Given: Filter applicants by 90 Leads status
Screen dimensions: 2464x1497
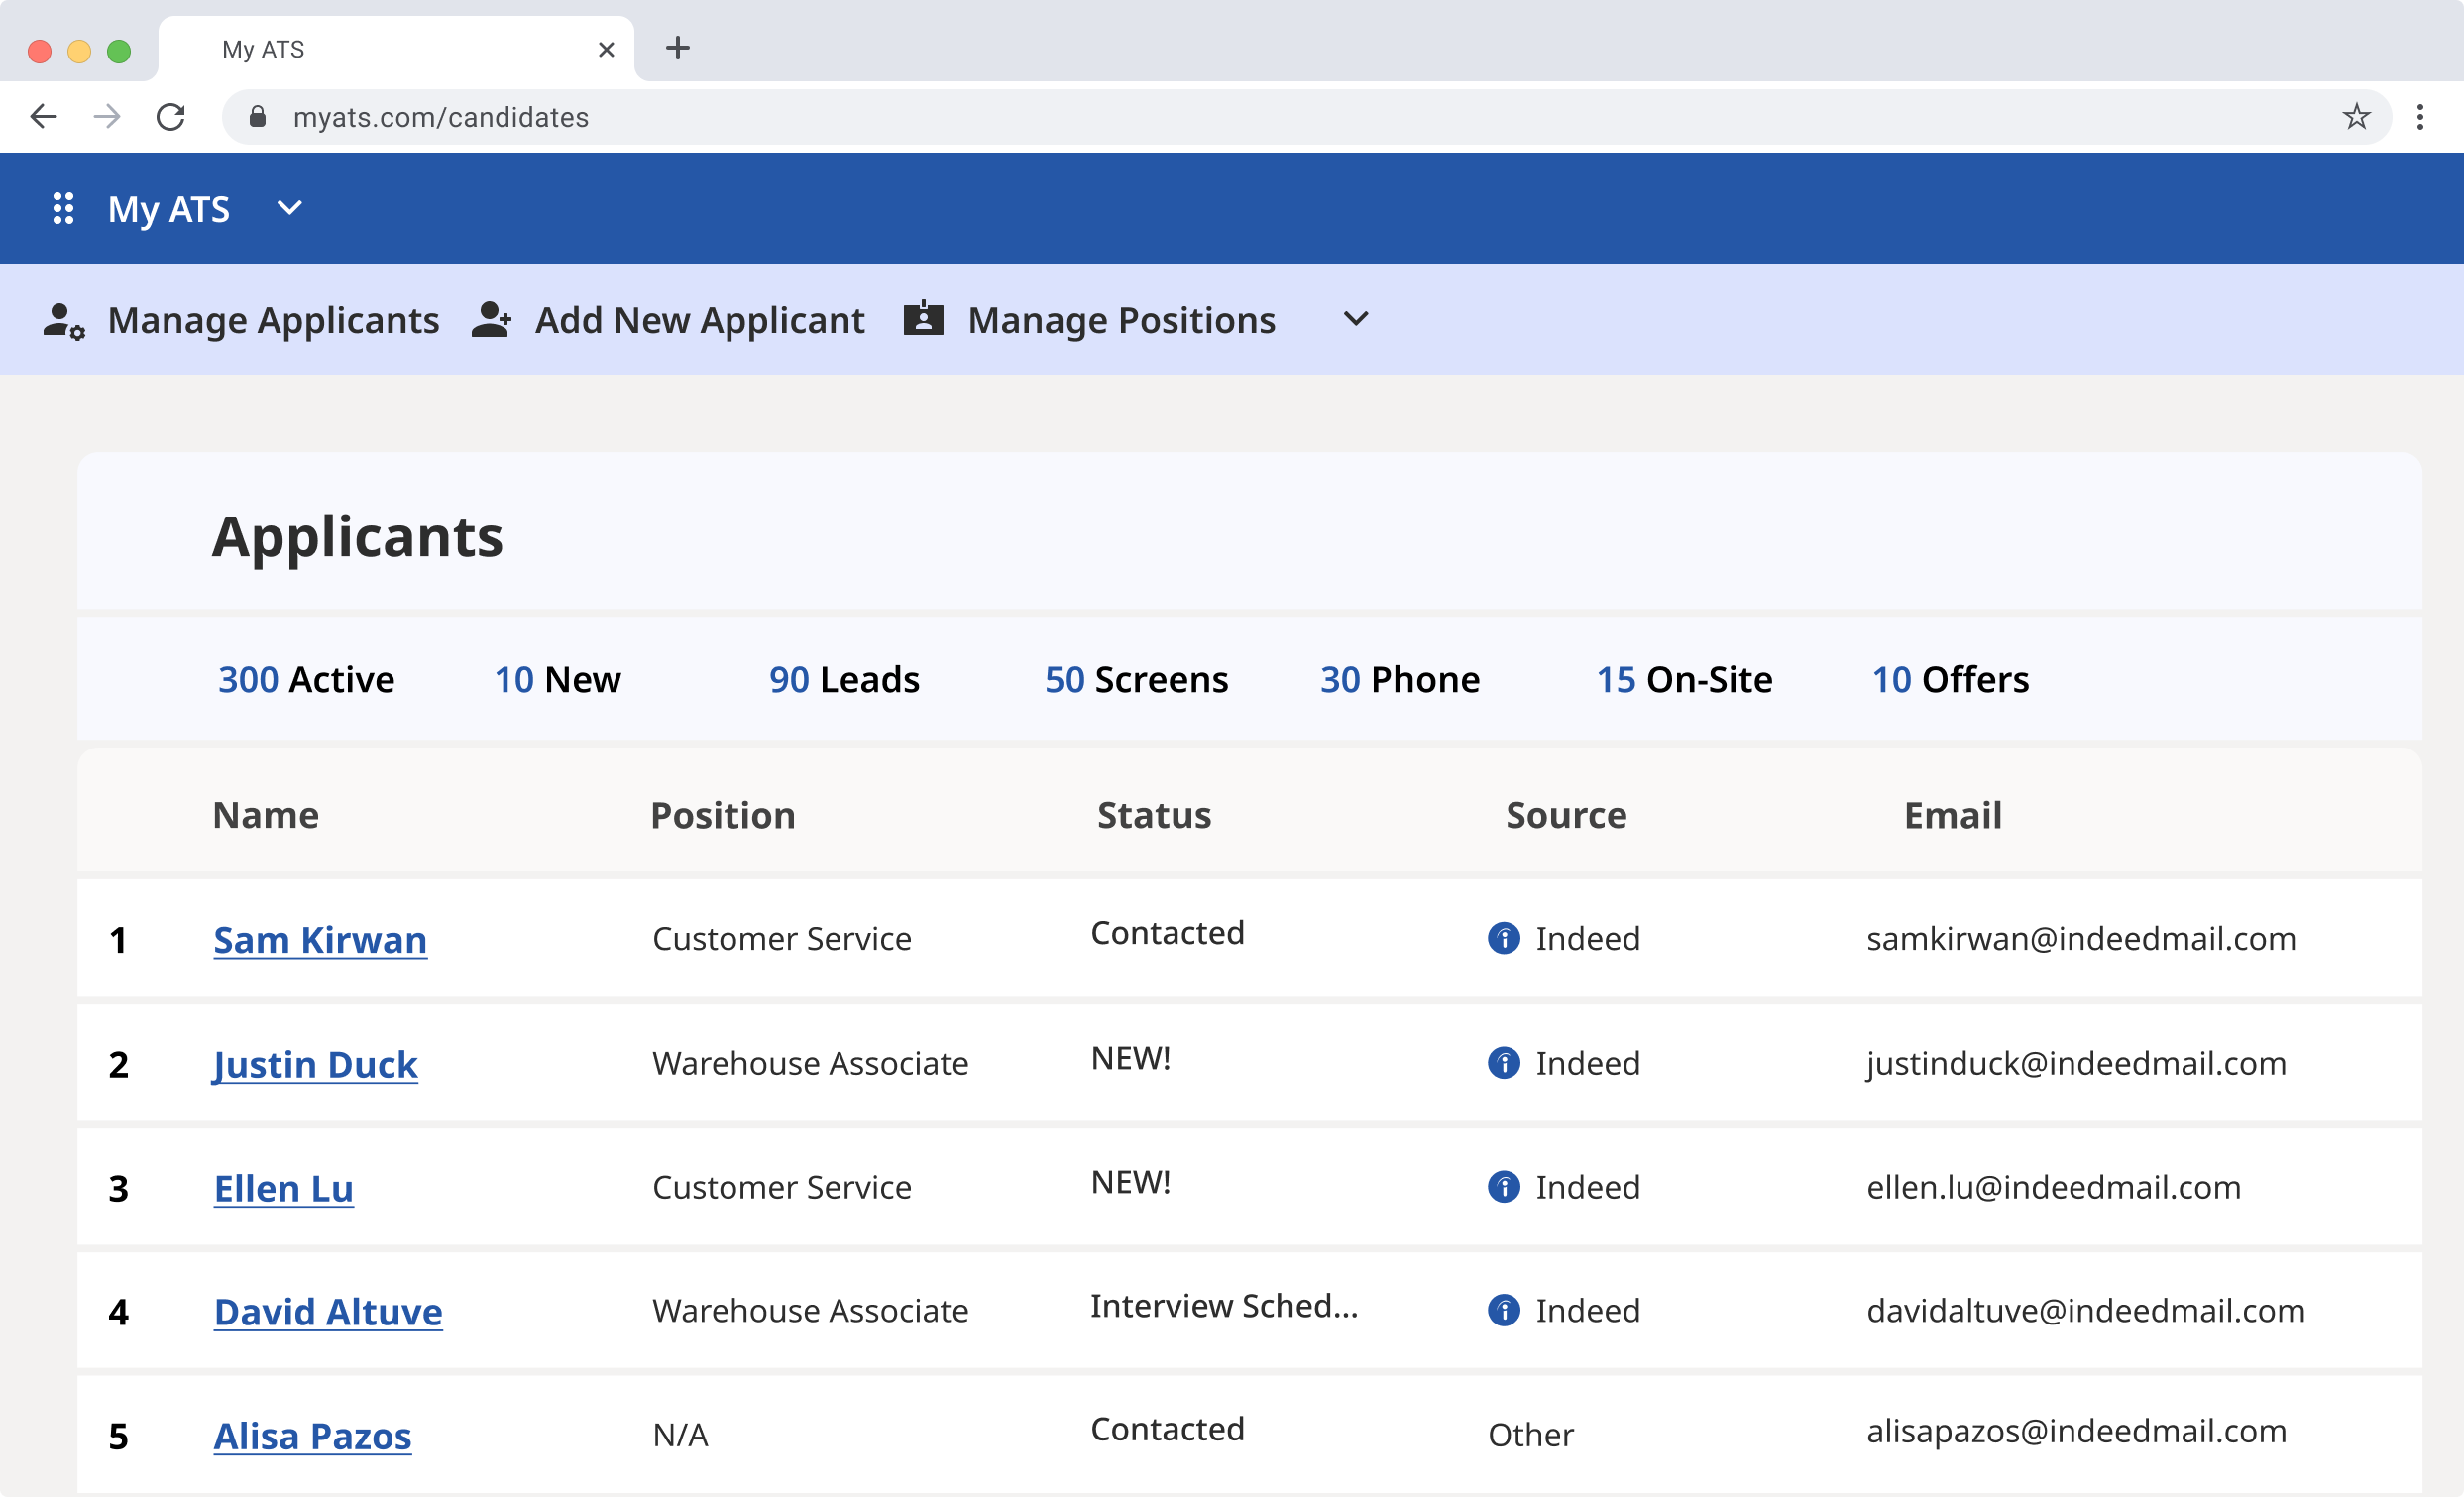Looking at the screenshot, I should pos(844,678).
